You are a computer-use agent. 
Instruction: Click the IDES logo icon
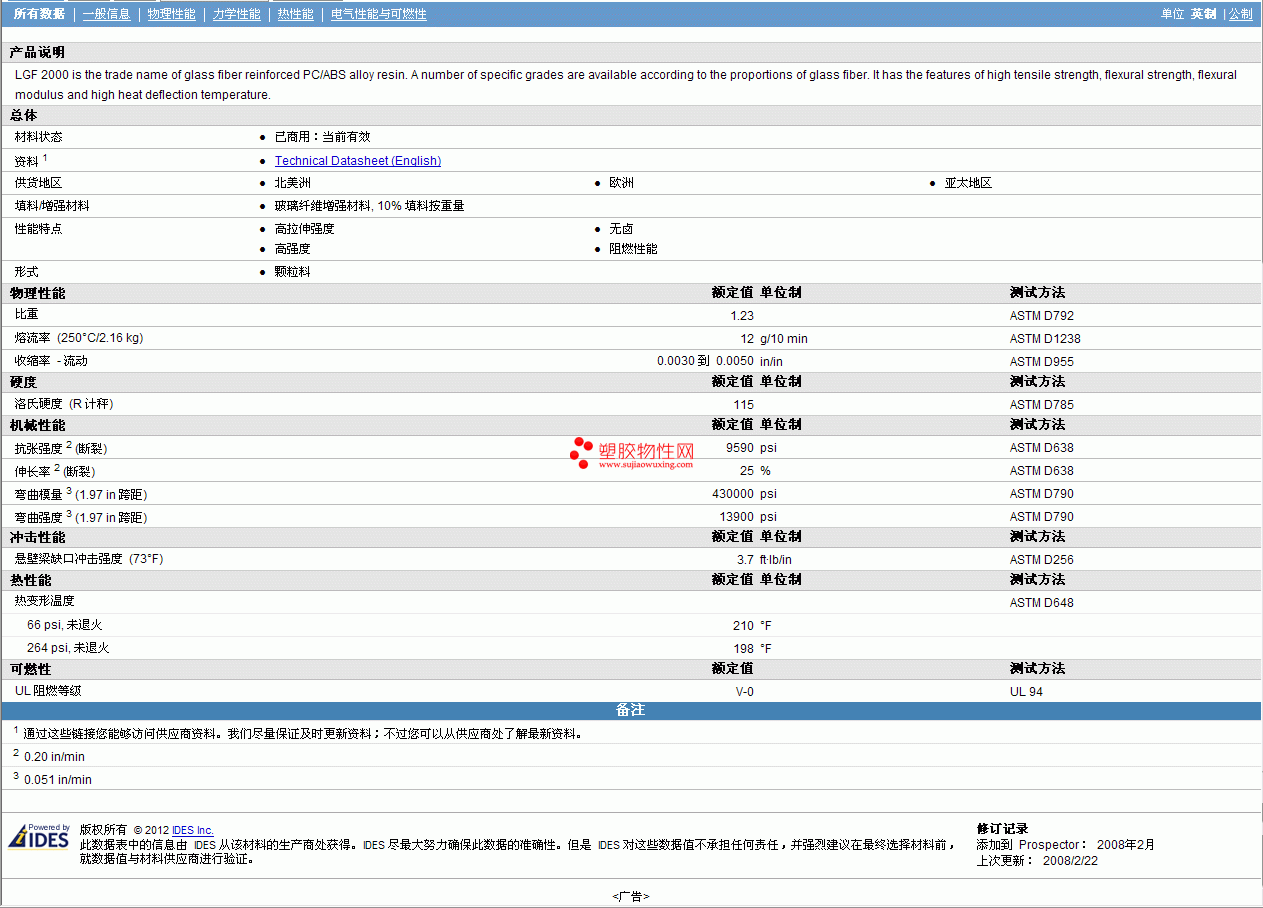(39, 836)
